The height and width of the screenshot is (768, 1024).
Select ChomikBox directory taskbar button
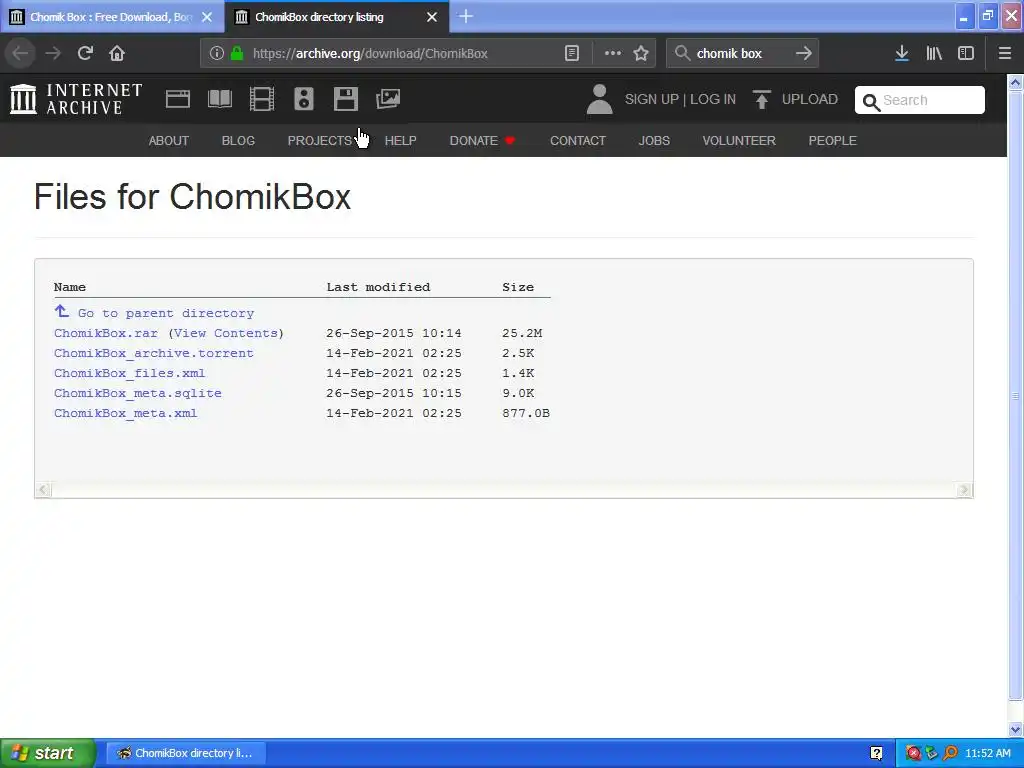[185, 753]
